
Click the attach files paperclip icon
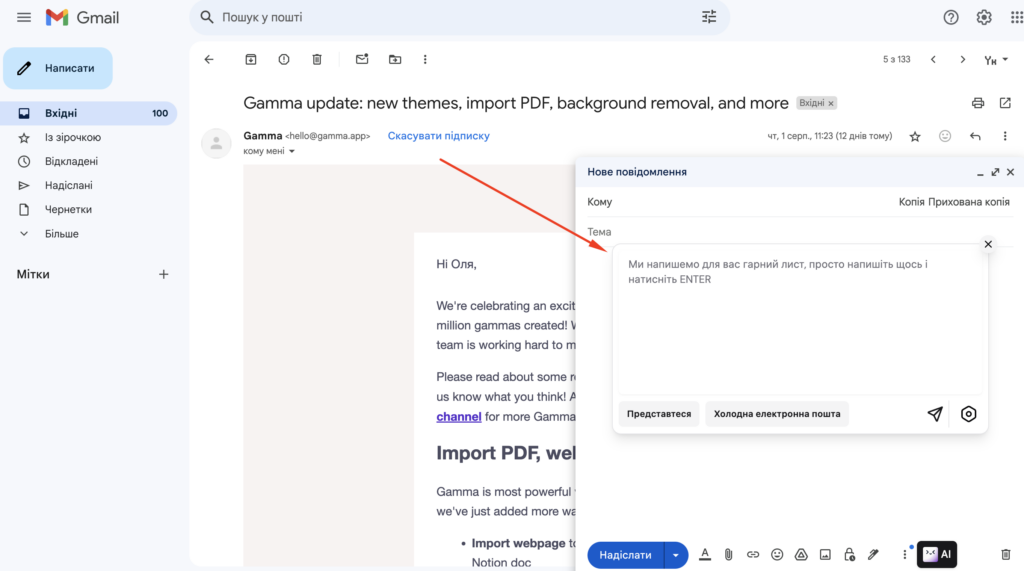(x=729, y=554)
